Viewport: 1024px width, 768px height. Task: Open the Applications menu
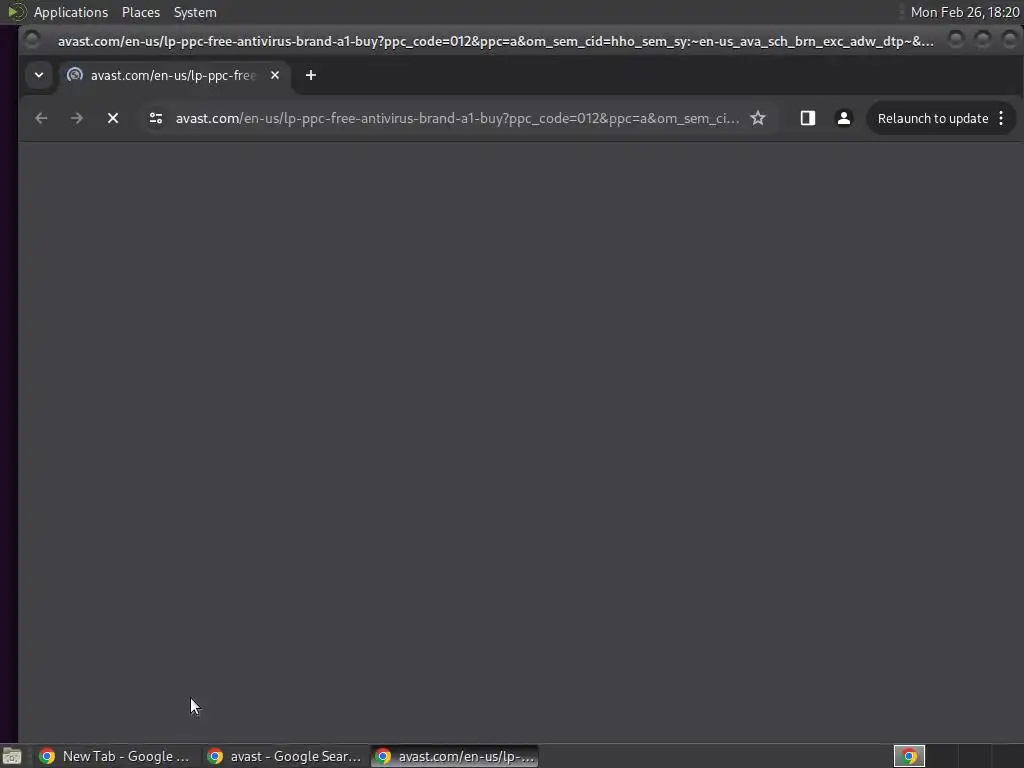point(71,12)
